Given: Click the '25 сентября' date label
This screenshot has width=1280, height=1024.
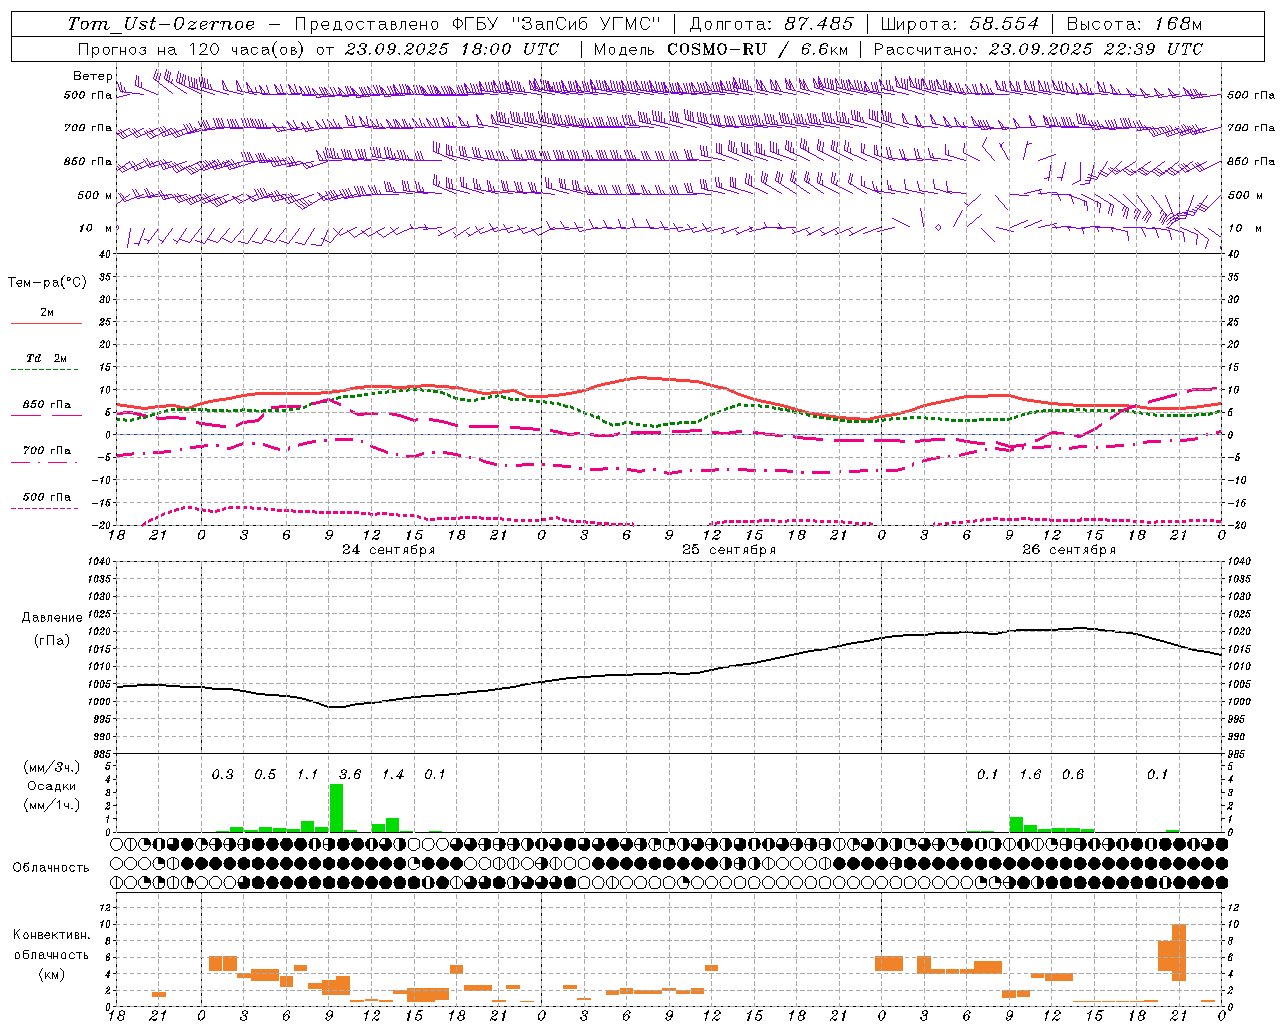Looking at the screenshot, I should 729,550.
